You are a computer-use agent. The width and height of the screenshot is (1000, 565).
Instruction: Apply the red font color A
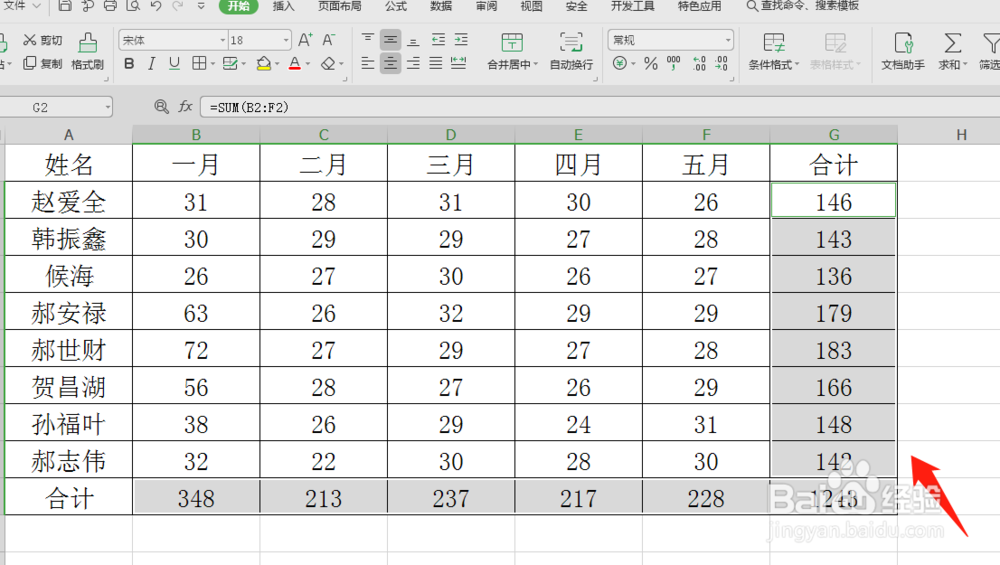click(x=294, y=63)
